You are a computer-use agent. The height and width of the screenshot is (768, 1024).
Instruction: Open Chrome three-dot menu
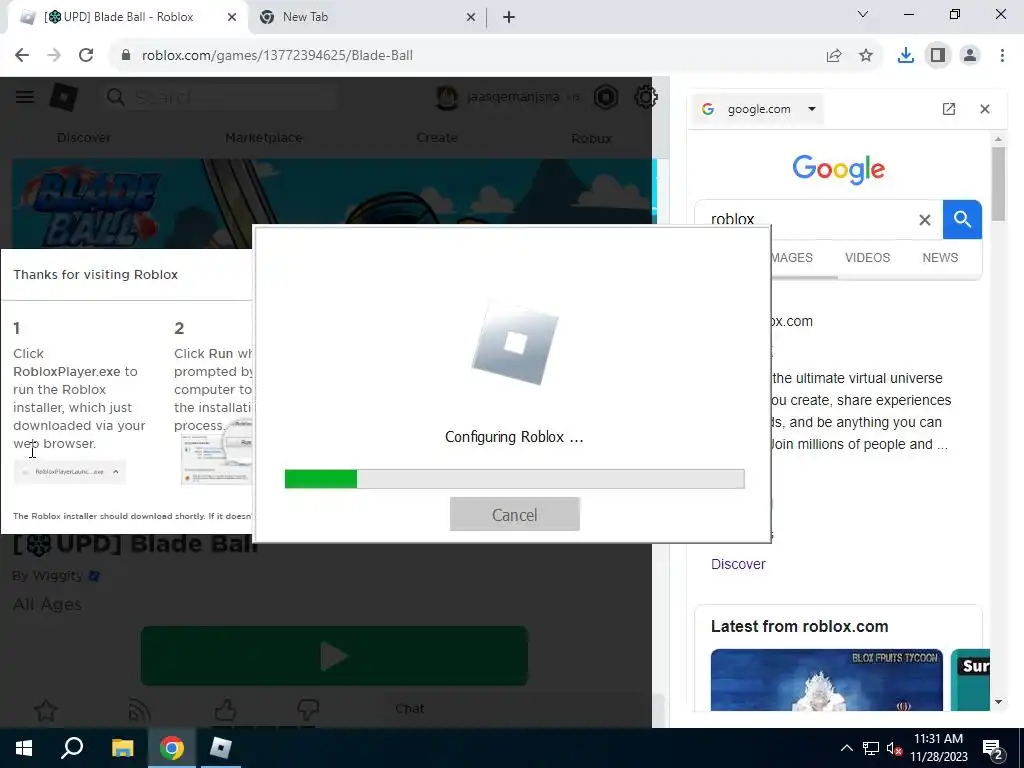point(1002,56)
